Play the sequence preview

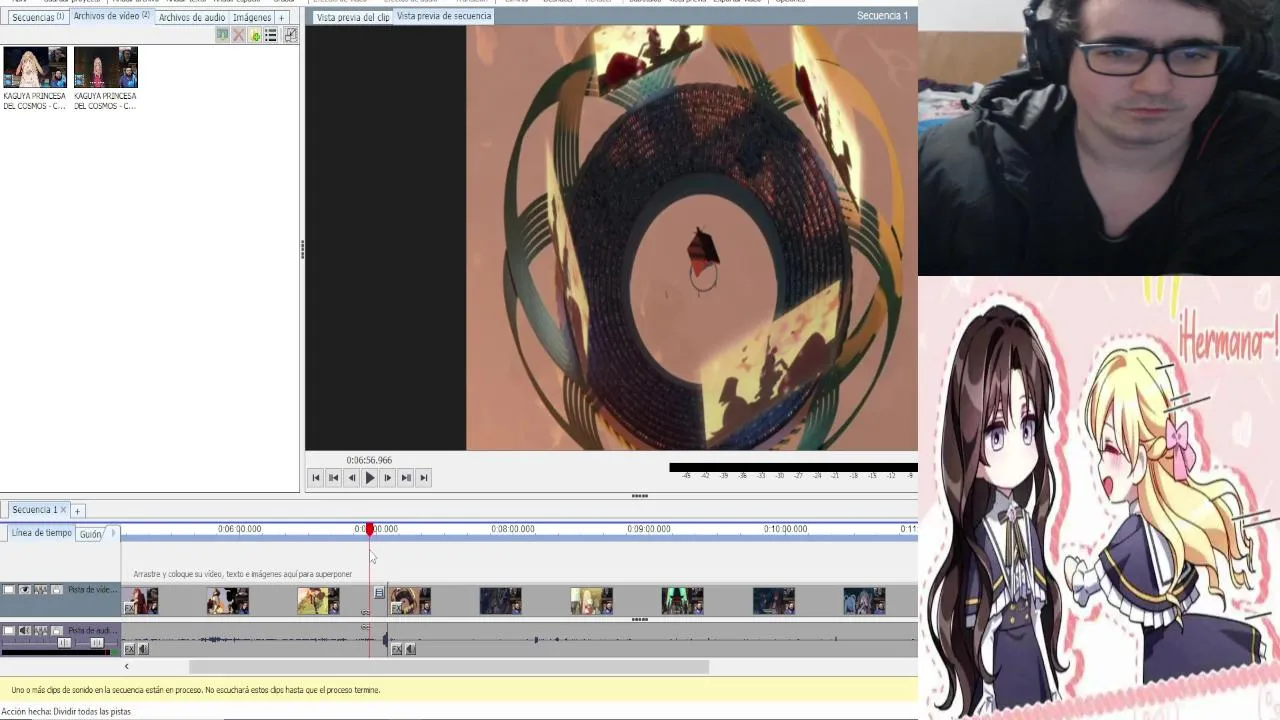369,478
